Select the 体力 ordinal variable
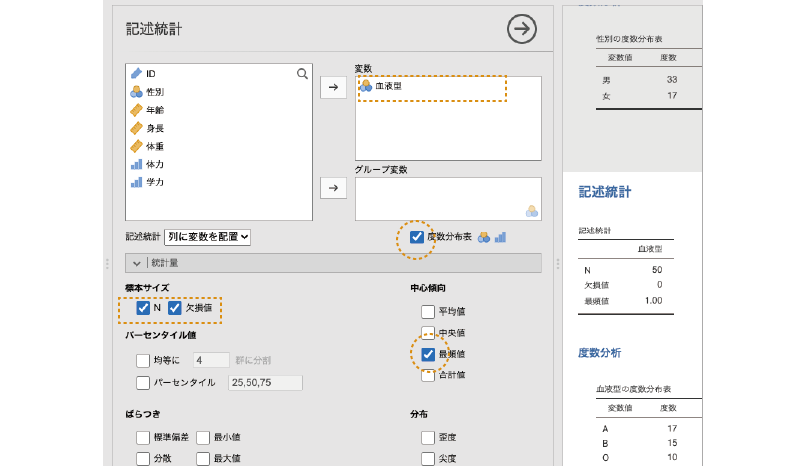The height and width of the screenshot is (466, 800). tap(154, 164)
